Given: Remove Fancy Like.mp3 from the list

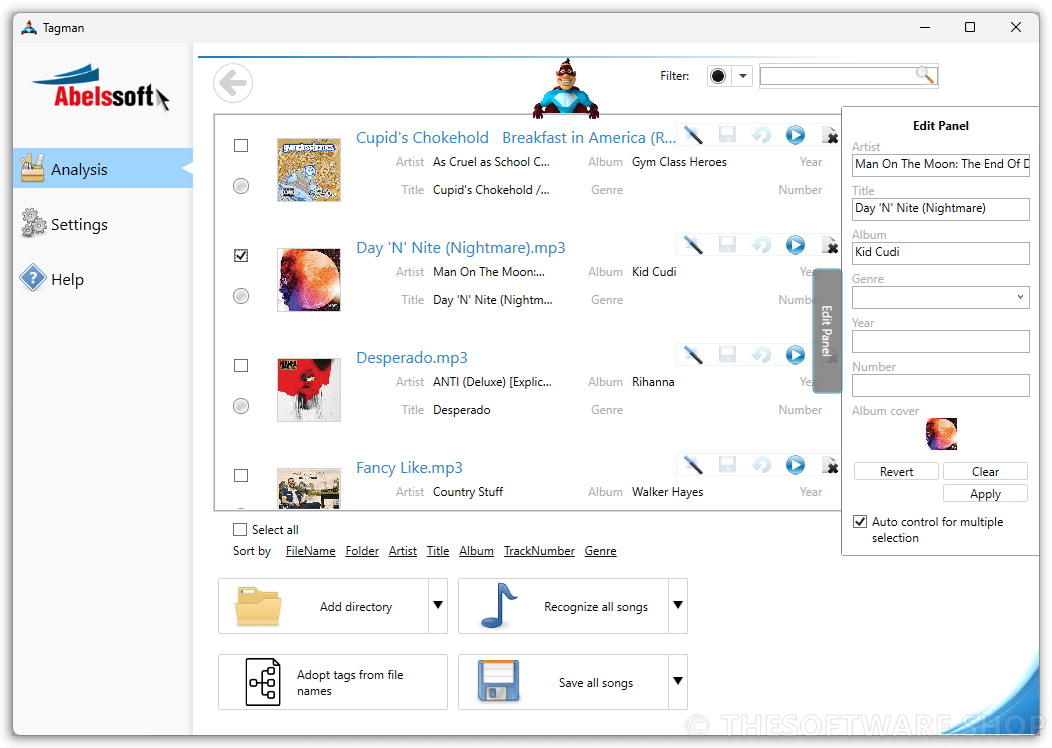Looking at the screenshot, I should [x=831, y=466].
